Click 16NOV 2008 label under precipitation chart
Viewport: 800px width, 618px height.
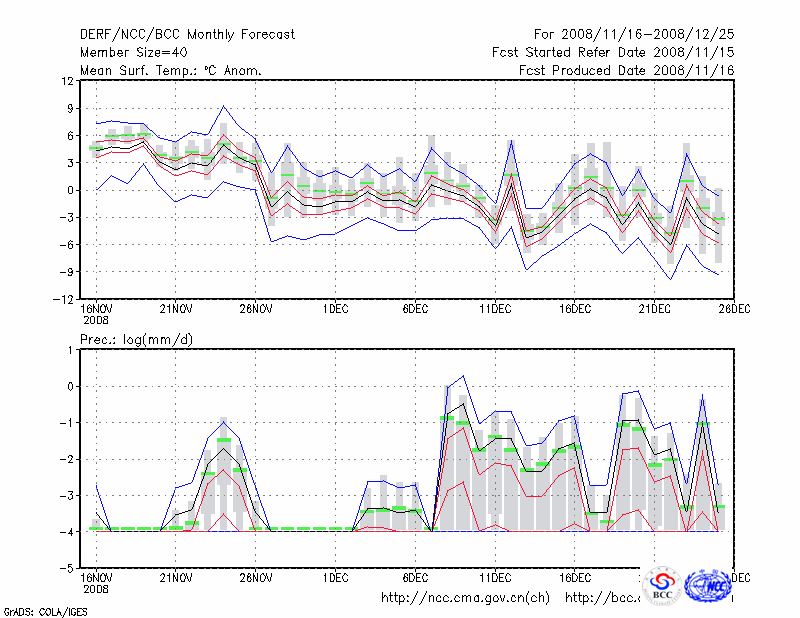pyautogui.click(x=96, y=583)
